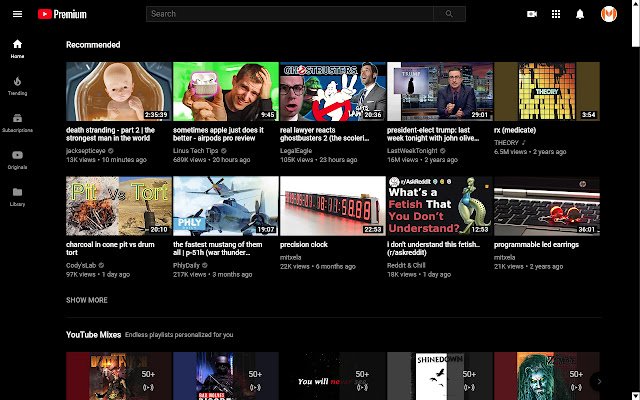Visit Cody'sLab channel link
This screenshot has width=640, height=400.
coord(81,265)
